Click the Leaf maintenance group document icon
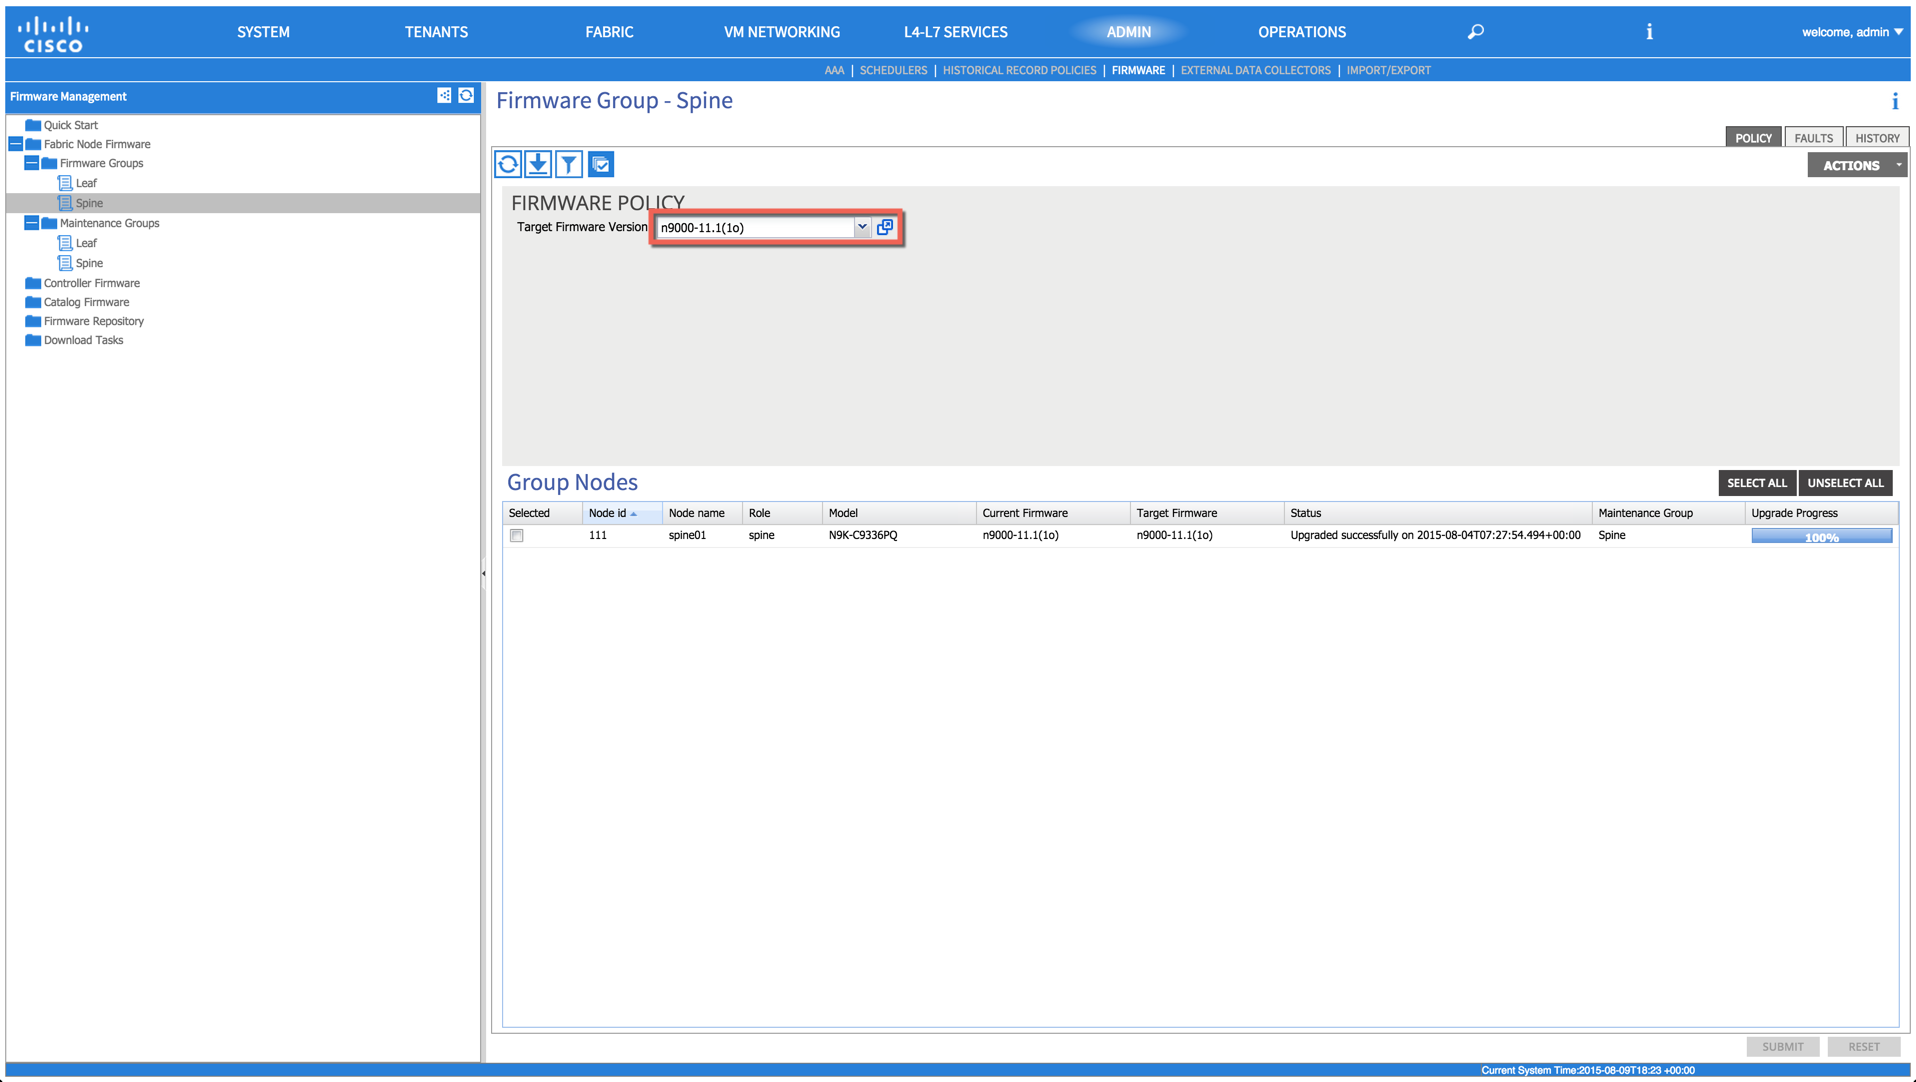This screenshot has width=1916, height=1082. click(65, 243)
